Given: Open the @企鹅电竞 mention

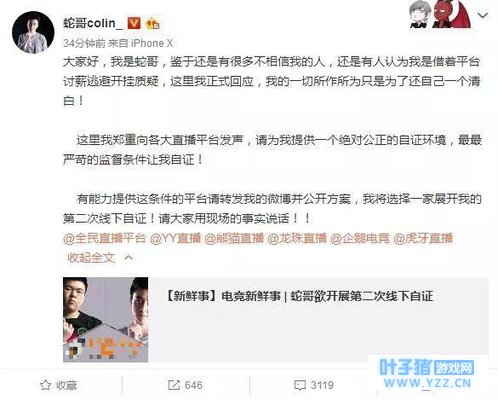Looking at the screenshot, I should [x=360, y=238].
